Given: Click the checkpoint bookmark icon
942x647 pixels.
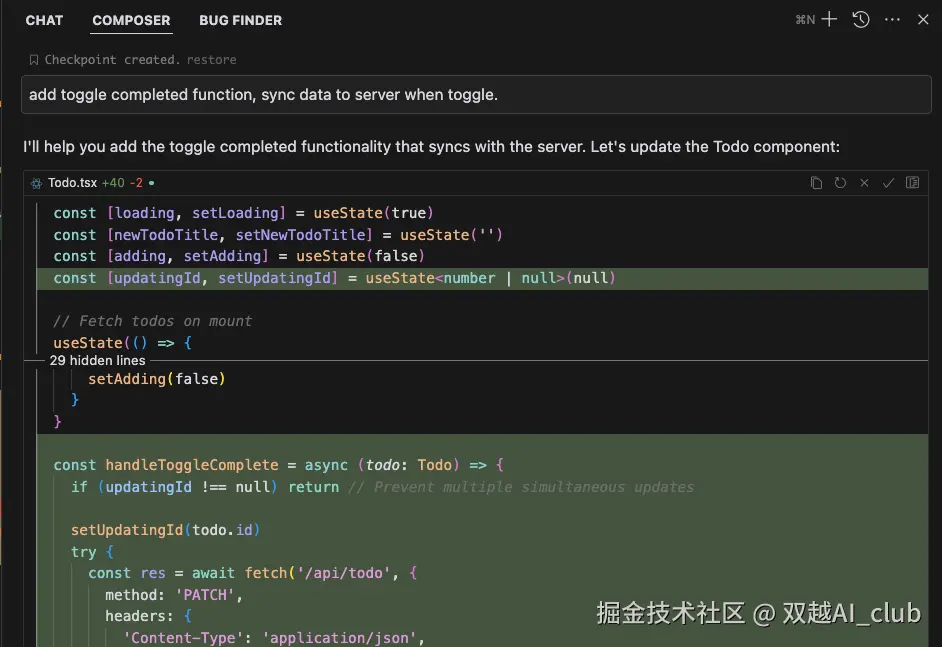Looking at the screenshot, I should 34,59.
